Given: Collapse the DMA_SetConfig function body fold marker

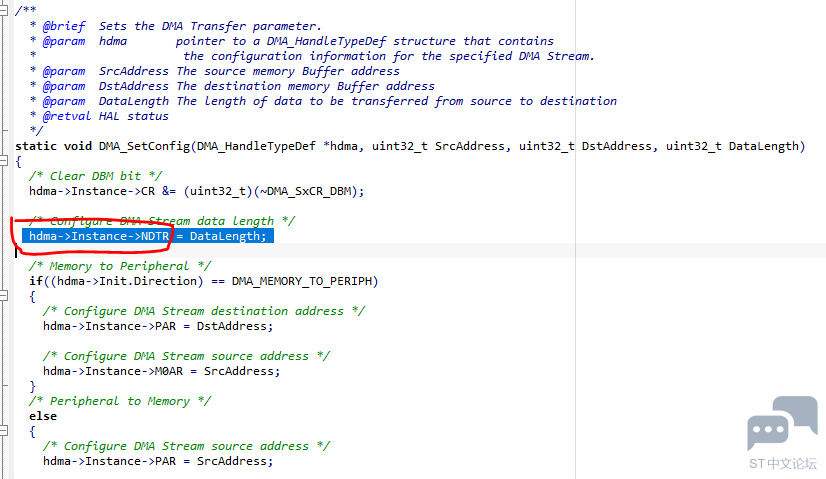Looking at the screenshot, I should coord(3,161).
